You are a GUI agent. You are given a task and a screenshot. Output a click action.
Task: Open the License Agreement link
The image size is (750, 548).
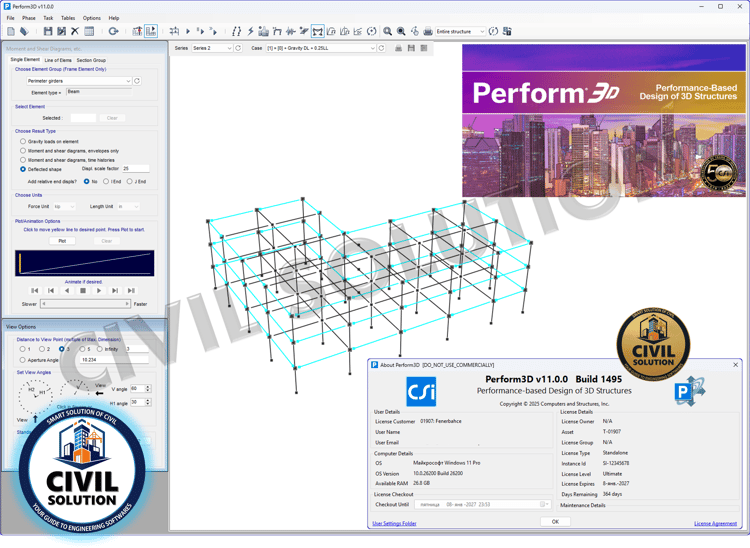pyautogui.click(x=716, y=524)
